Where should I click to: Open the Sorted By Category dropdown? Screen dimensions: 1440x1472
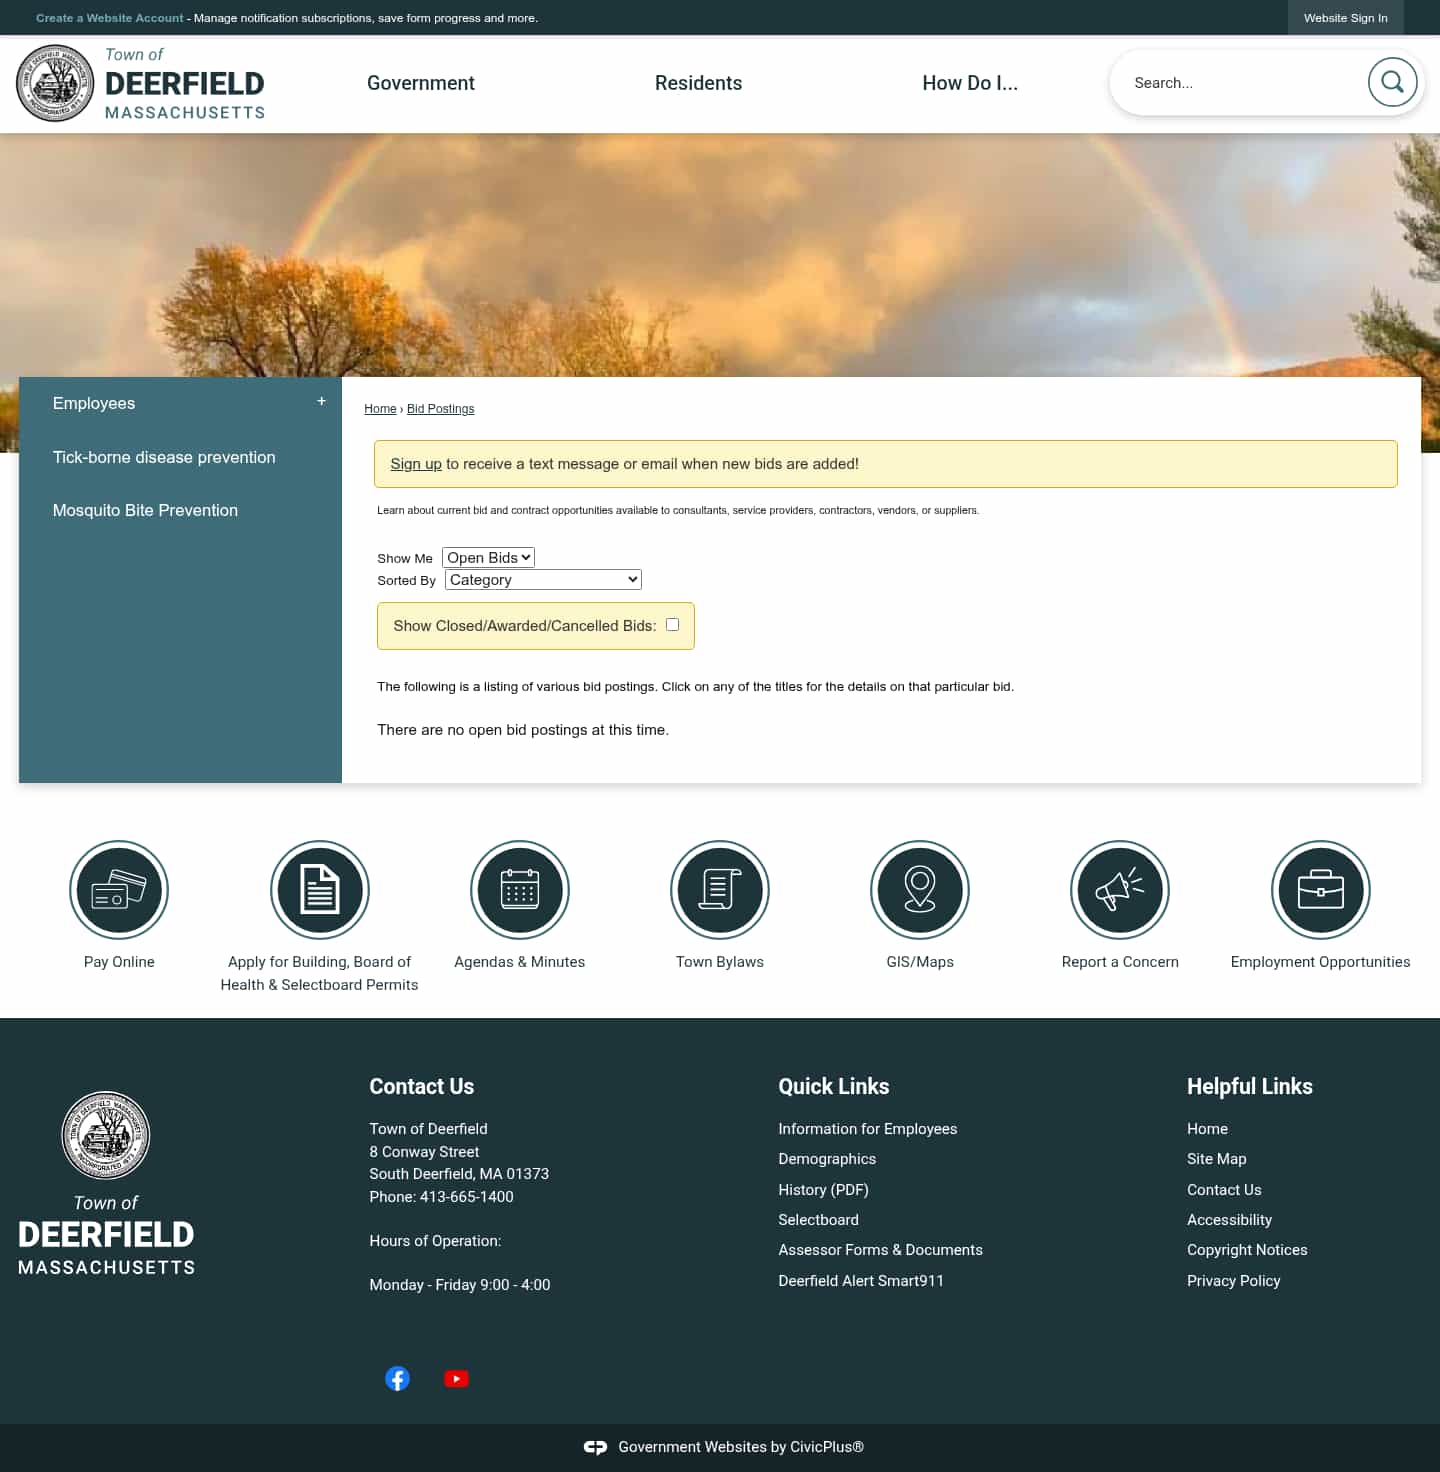[x=543, y=580]
